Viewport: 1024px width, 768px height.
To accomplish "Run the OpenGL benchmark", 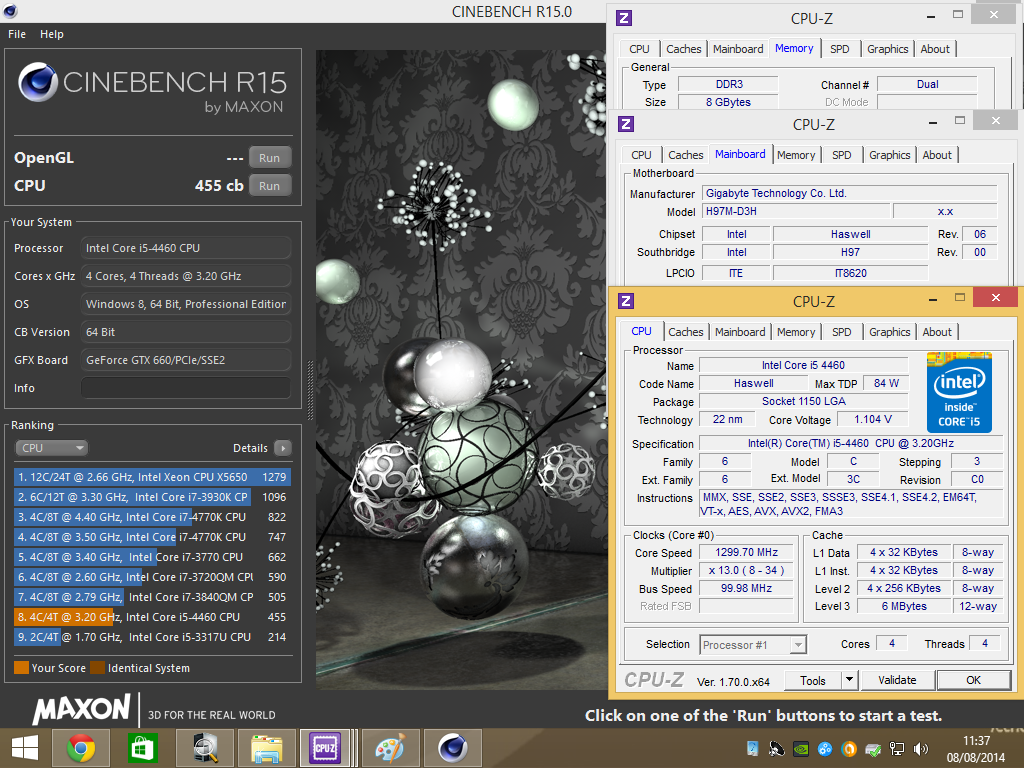I will 269,158.
